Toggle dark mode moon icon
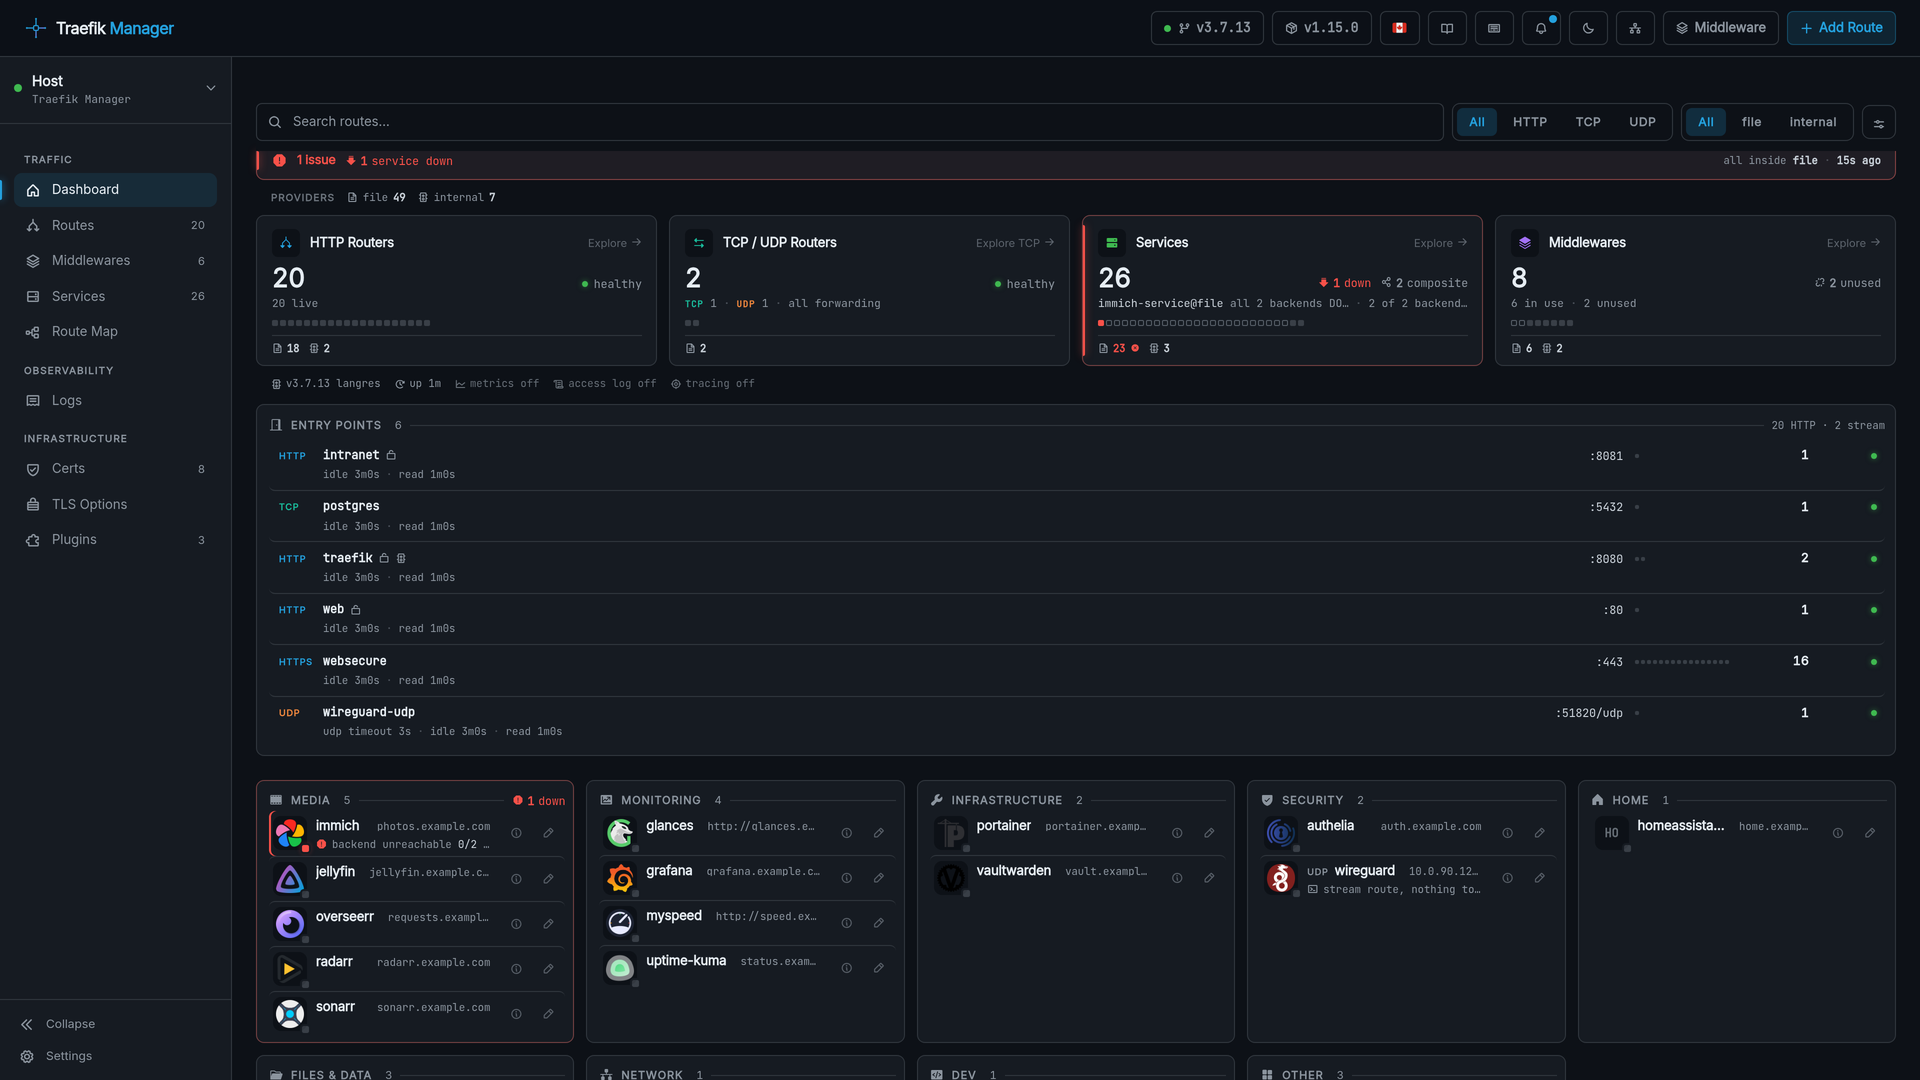 (x=1588, y=28)
